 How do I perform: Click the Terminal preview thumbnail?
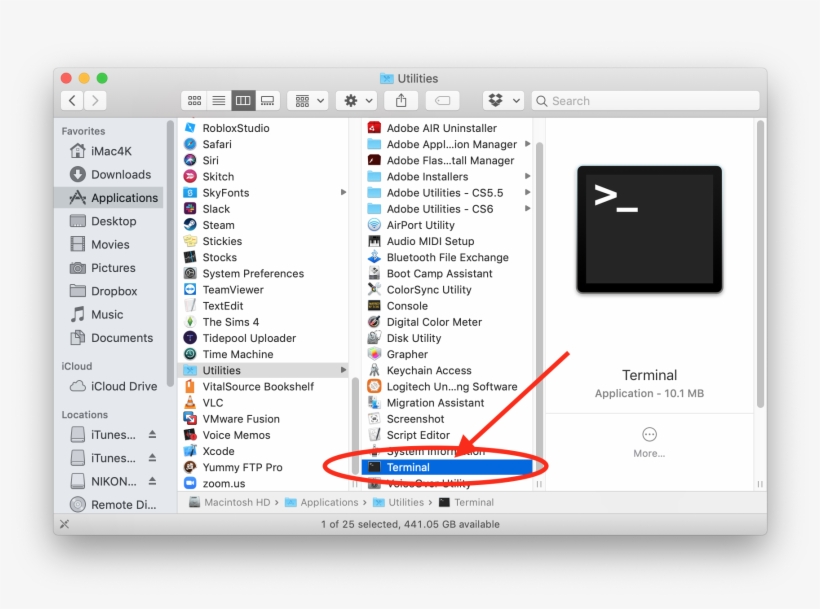click(x=650, y=229)
